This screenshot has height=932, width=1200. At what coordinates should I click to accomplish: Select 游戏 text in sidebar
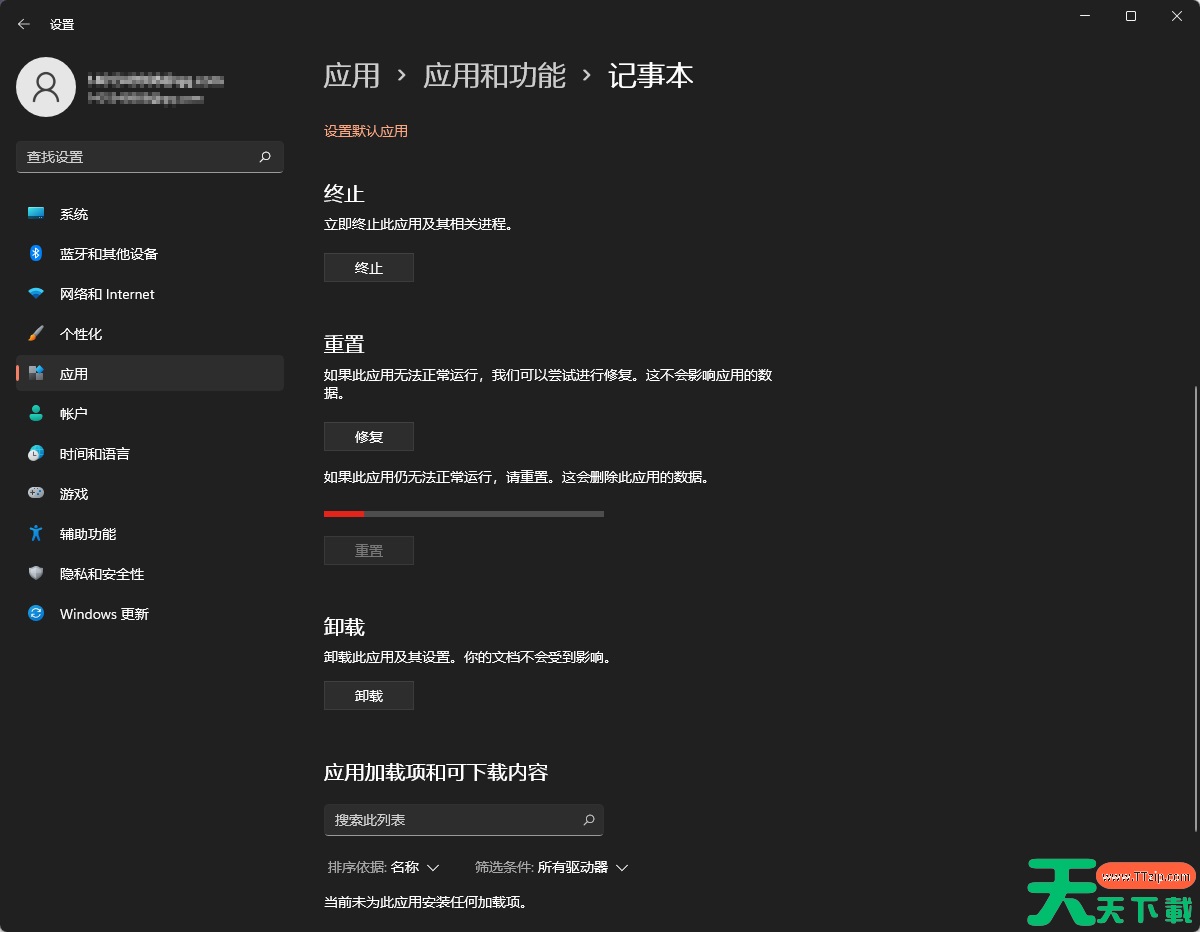tap(74, 494)
